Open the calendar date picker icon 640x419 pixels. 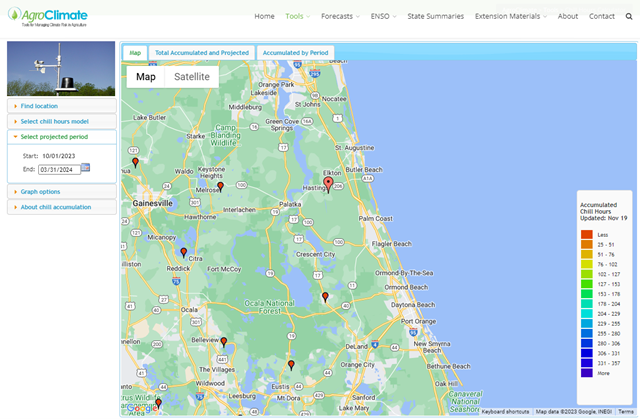86,168
